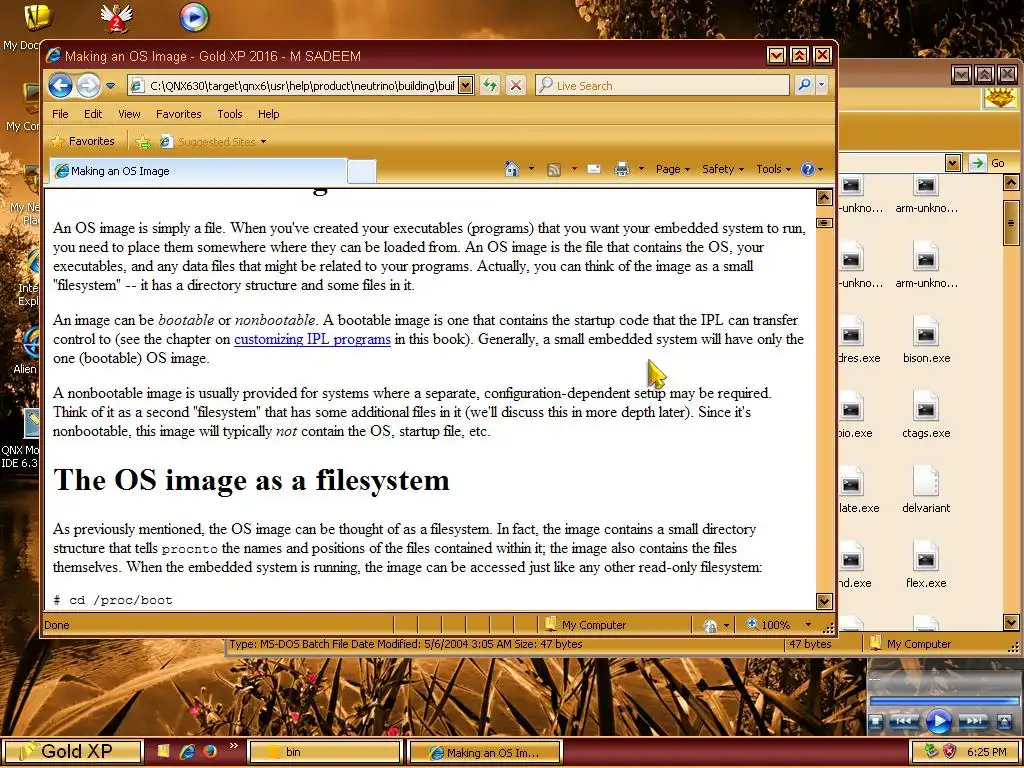
Task: Click the first quick launch folder icon
Action: [163, 751]
